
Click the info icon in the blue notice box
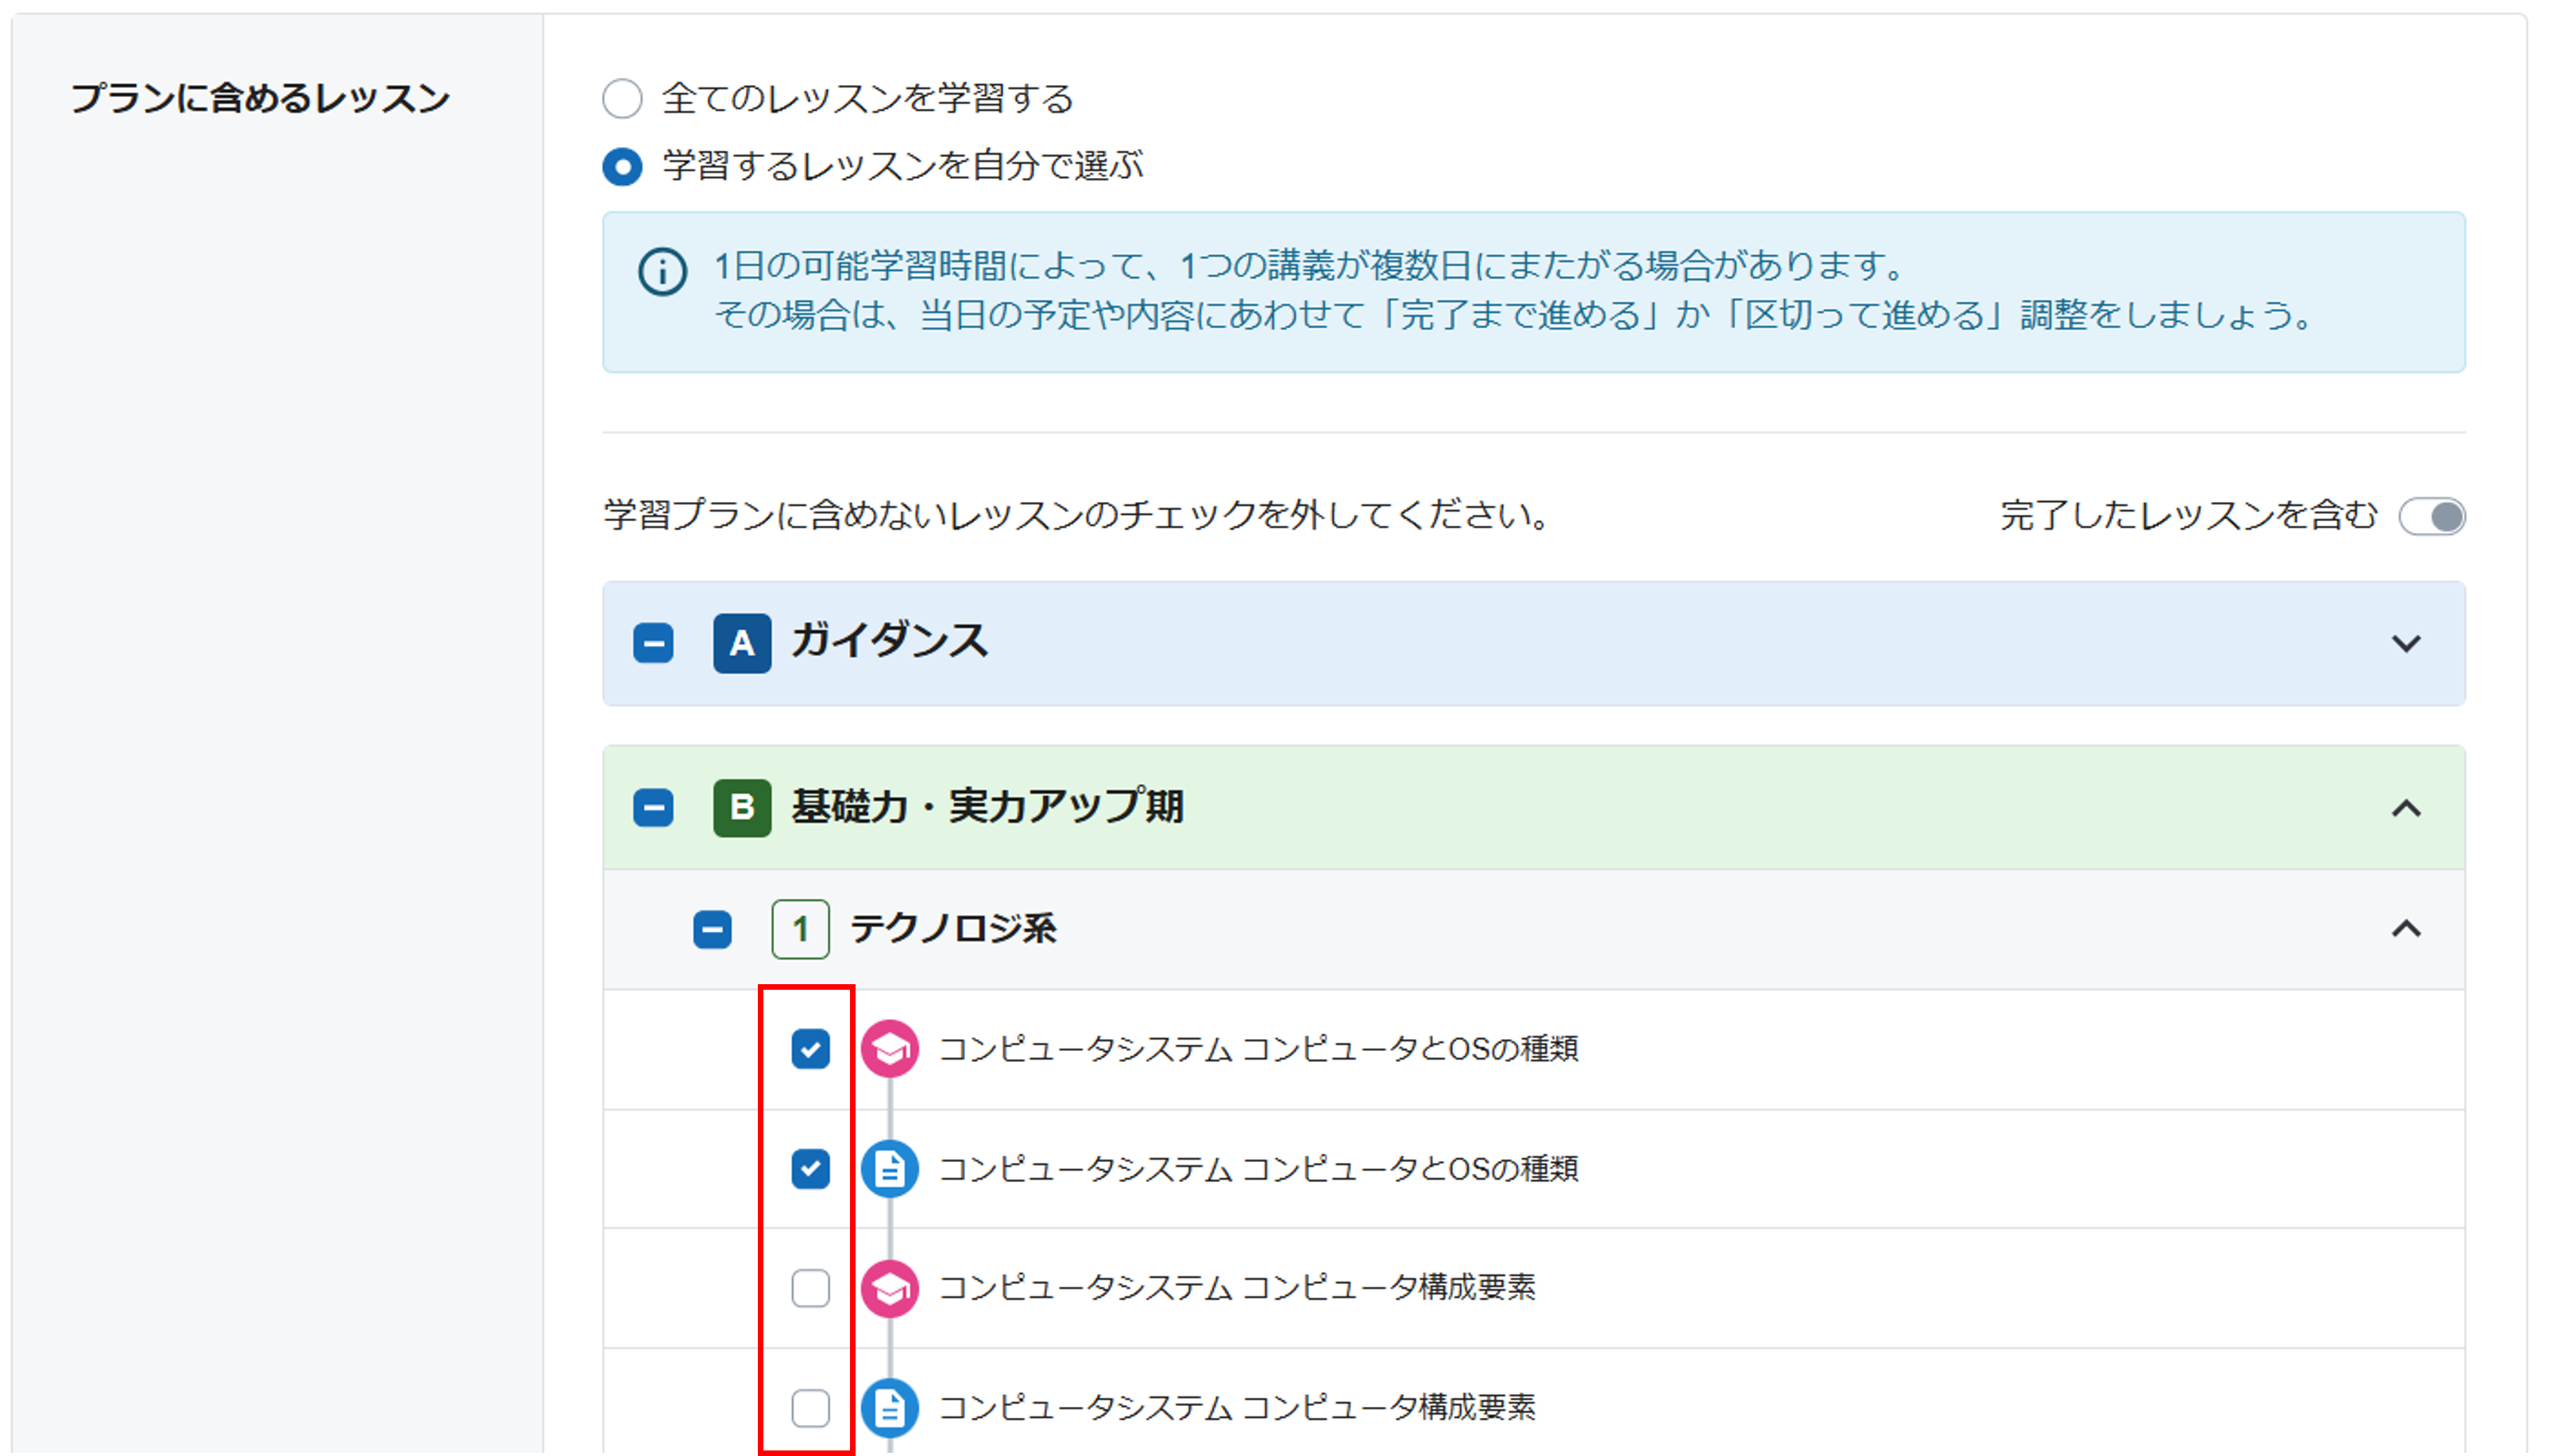pyautogui.click(x=662, y=271)
